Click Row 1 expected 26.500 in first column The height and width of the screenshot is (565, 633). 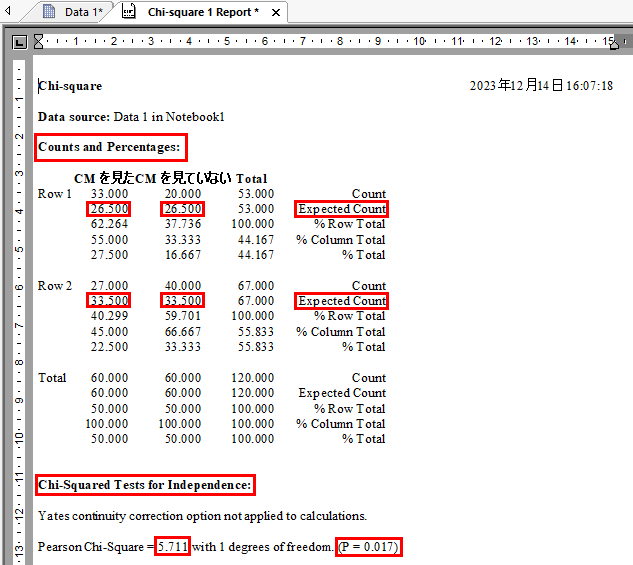pos(108,209)
